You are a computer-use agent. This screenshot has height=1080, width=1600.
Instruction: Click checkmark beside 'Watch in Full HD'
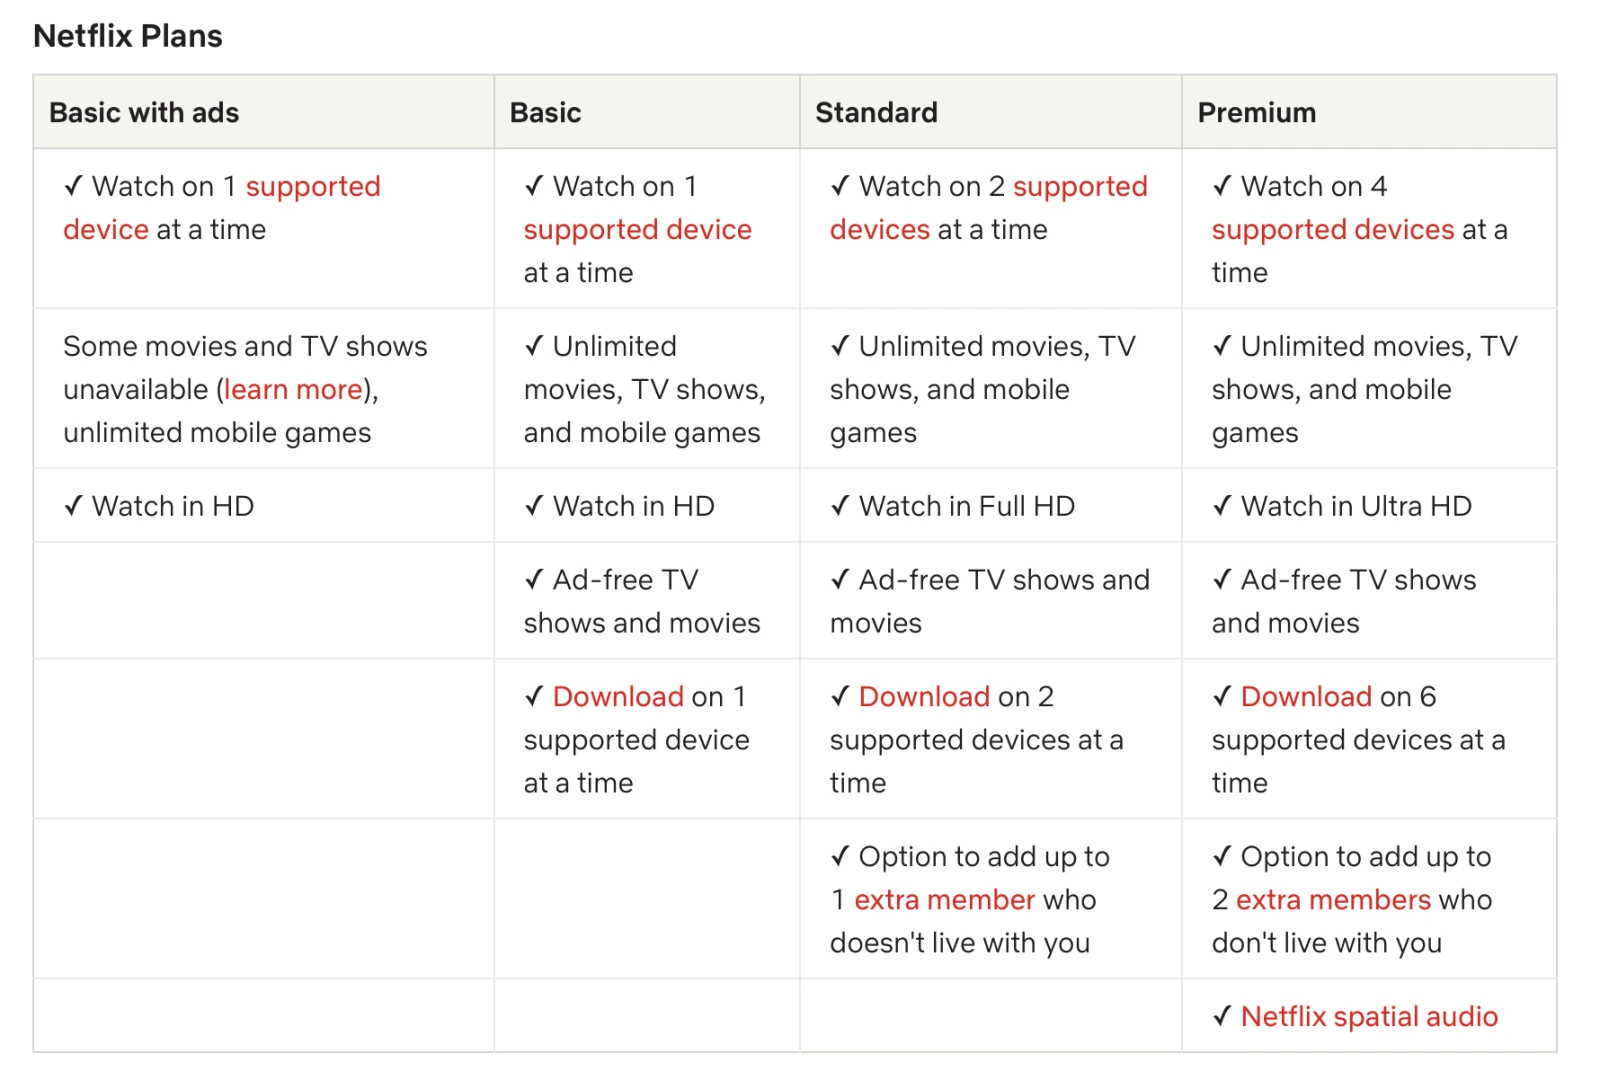pyautogui.click(x=840, y=507)
